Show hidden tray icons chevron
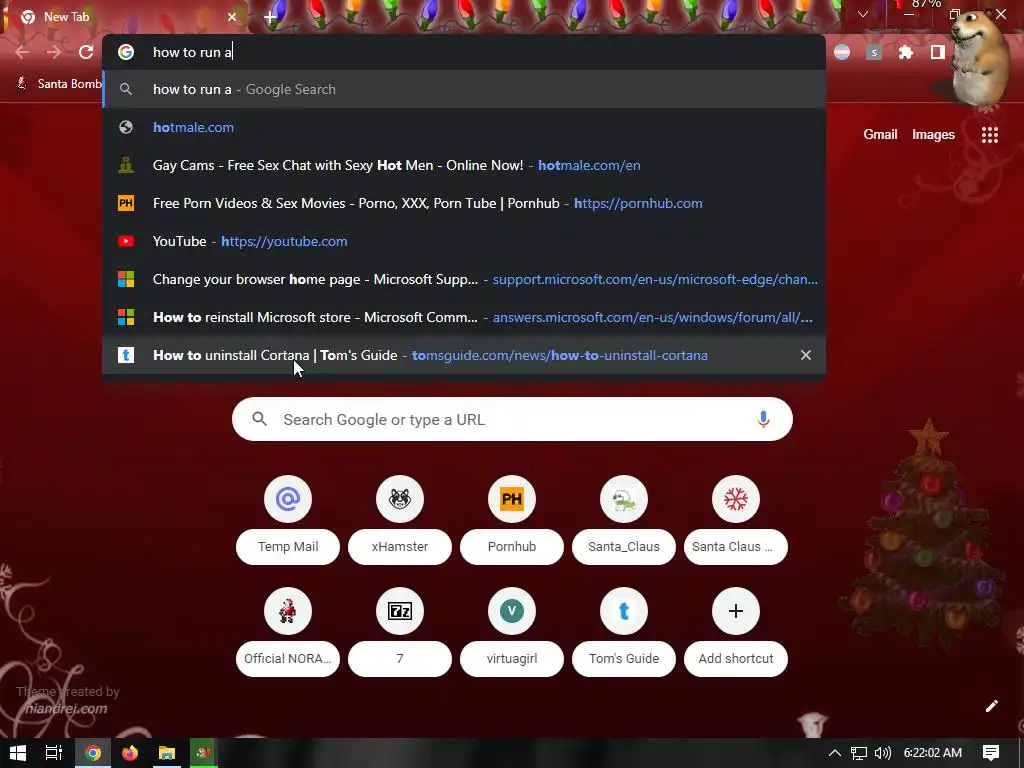The width and height of the screenshot is (1024, 768). (x=835, y=753)
